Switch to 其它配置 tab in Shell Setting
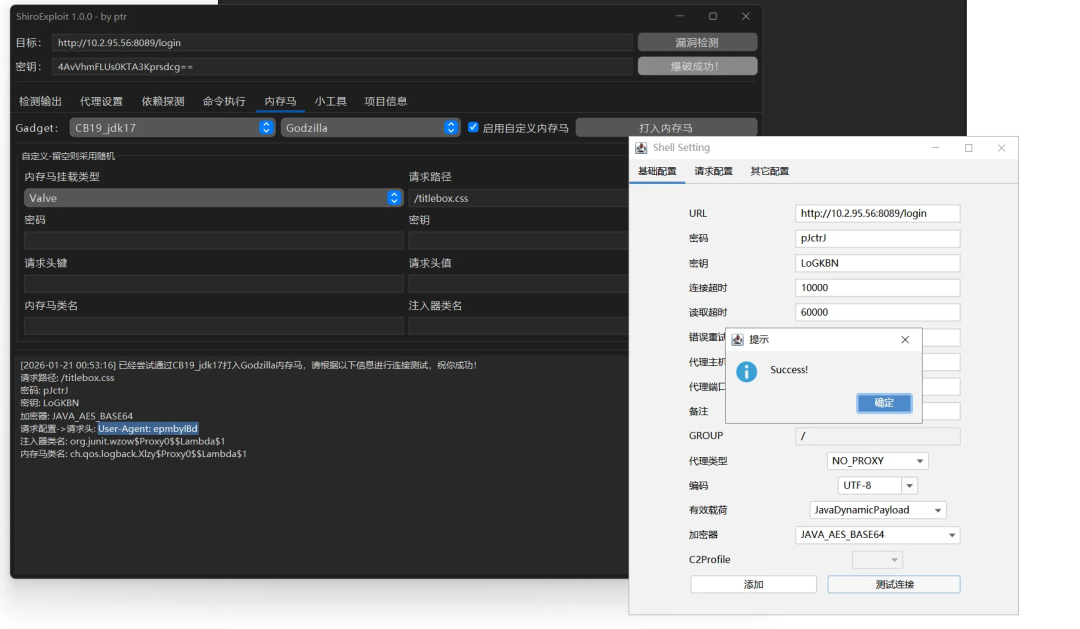1080x629 pixels. coord(770,172)
